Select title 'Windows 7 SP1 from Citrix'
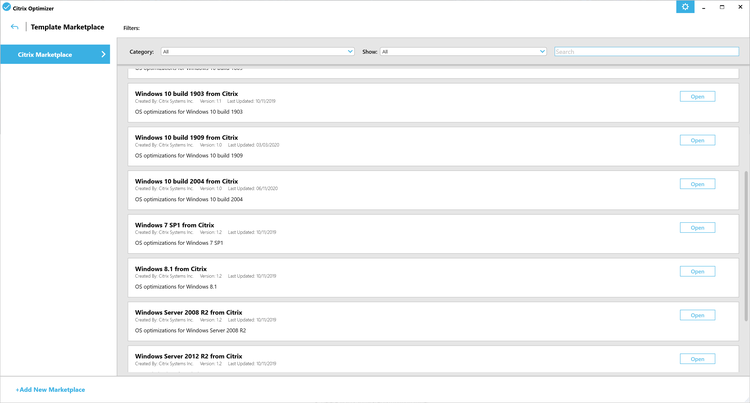 [x=175, y=225]
